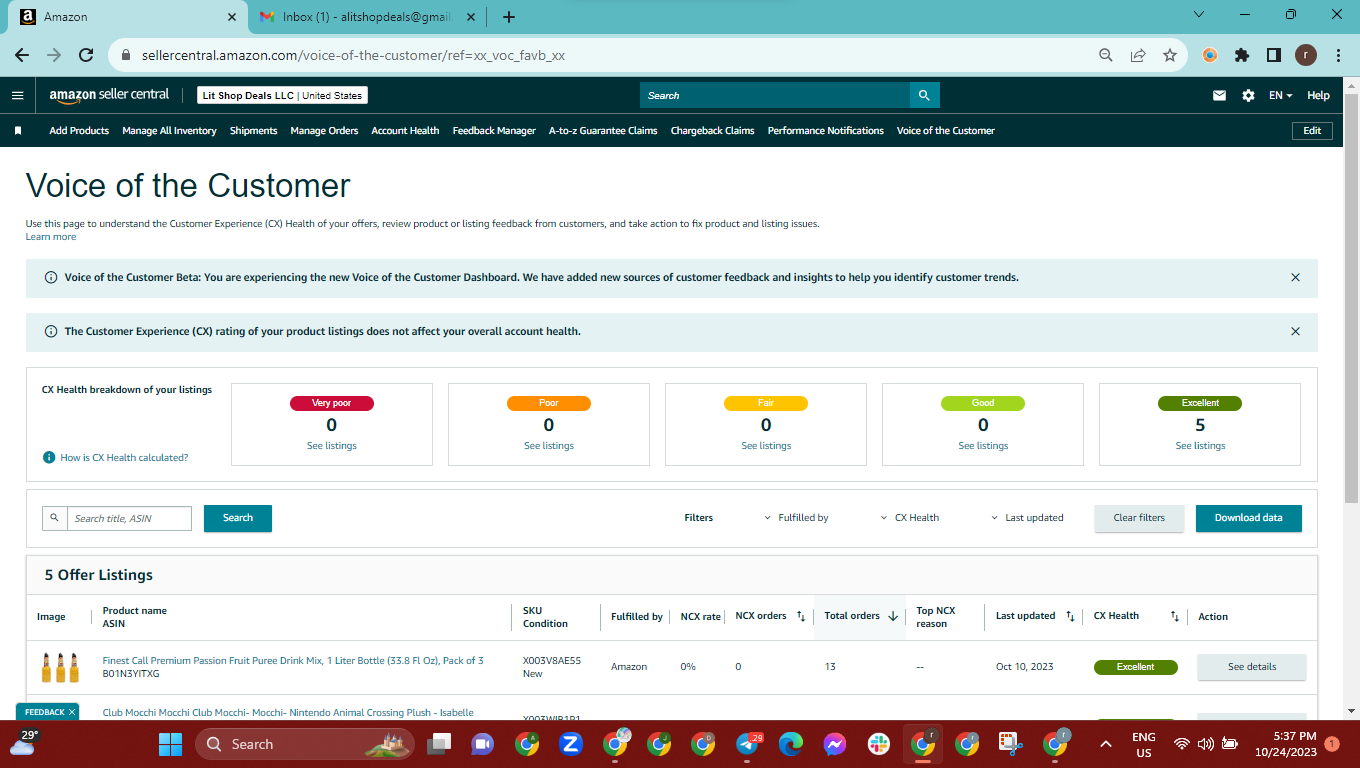Reload the page with the refresh icon
Screen dimensions: 1360x768
(x=86, y=56)
